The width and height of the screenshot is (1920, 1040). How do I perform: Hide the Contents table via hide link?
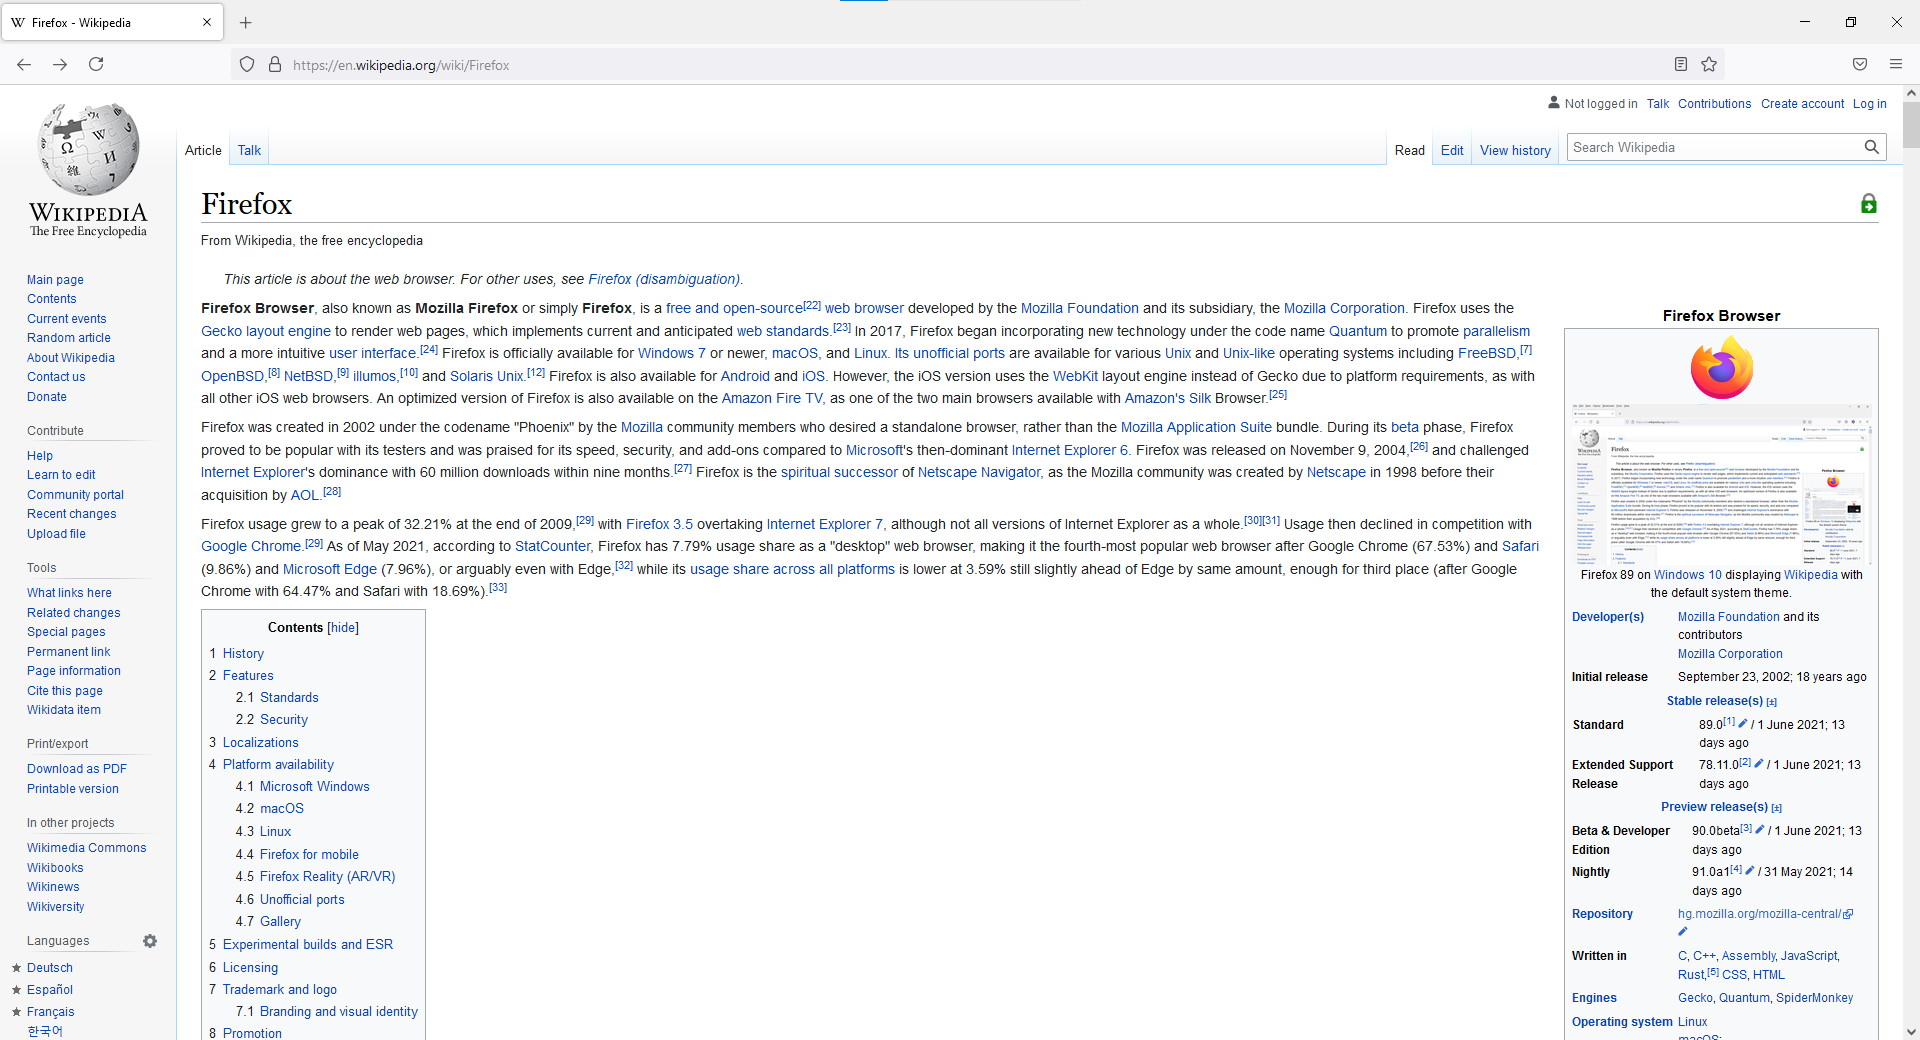click(x=343, y=628)
